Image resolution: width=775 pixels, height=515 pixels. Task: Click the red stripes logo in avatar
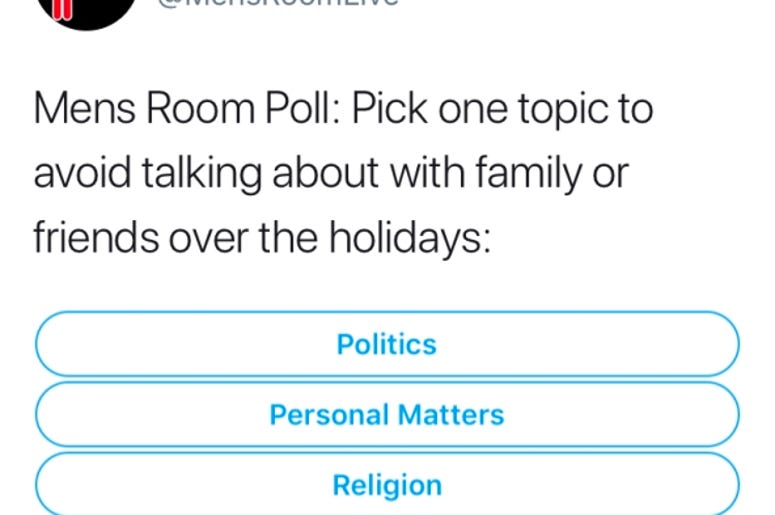62,9
